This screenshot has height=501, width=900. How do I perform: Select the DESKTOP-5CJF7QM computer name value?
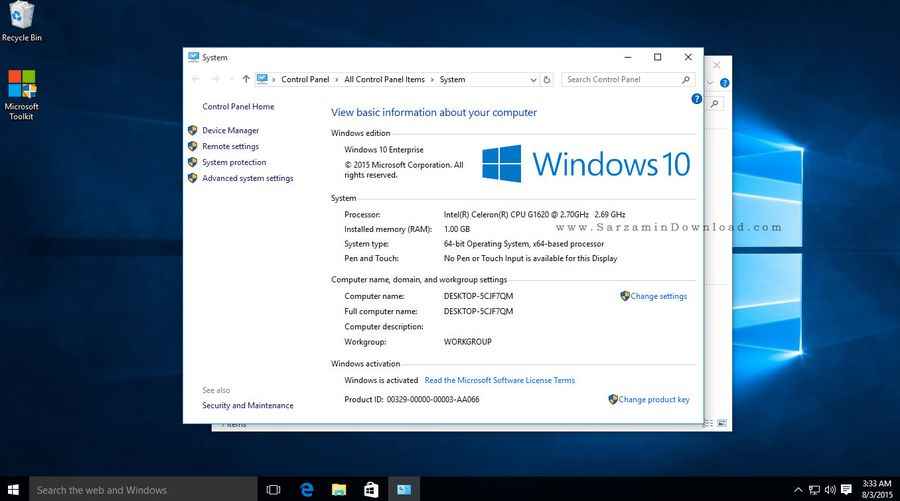[478, 296]
